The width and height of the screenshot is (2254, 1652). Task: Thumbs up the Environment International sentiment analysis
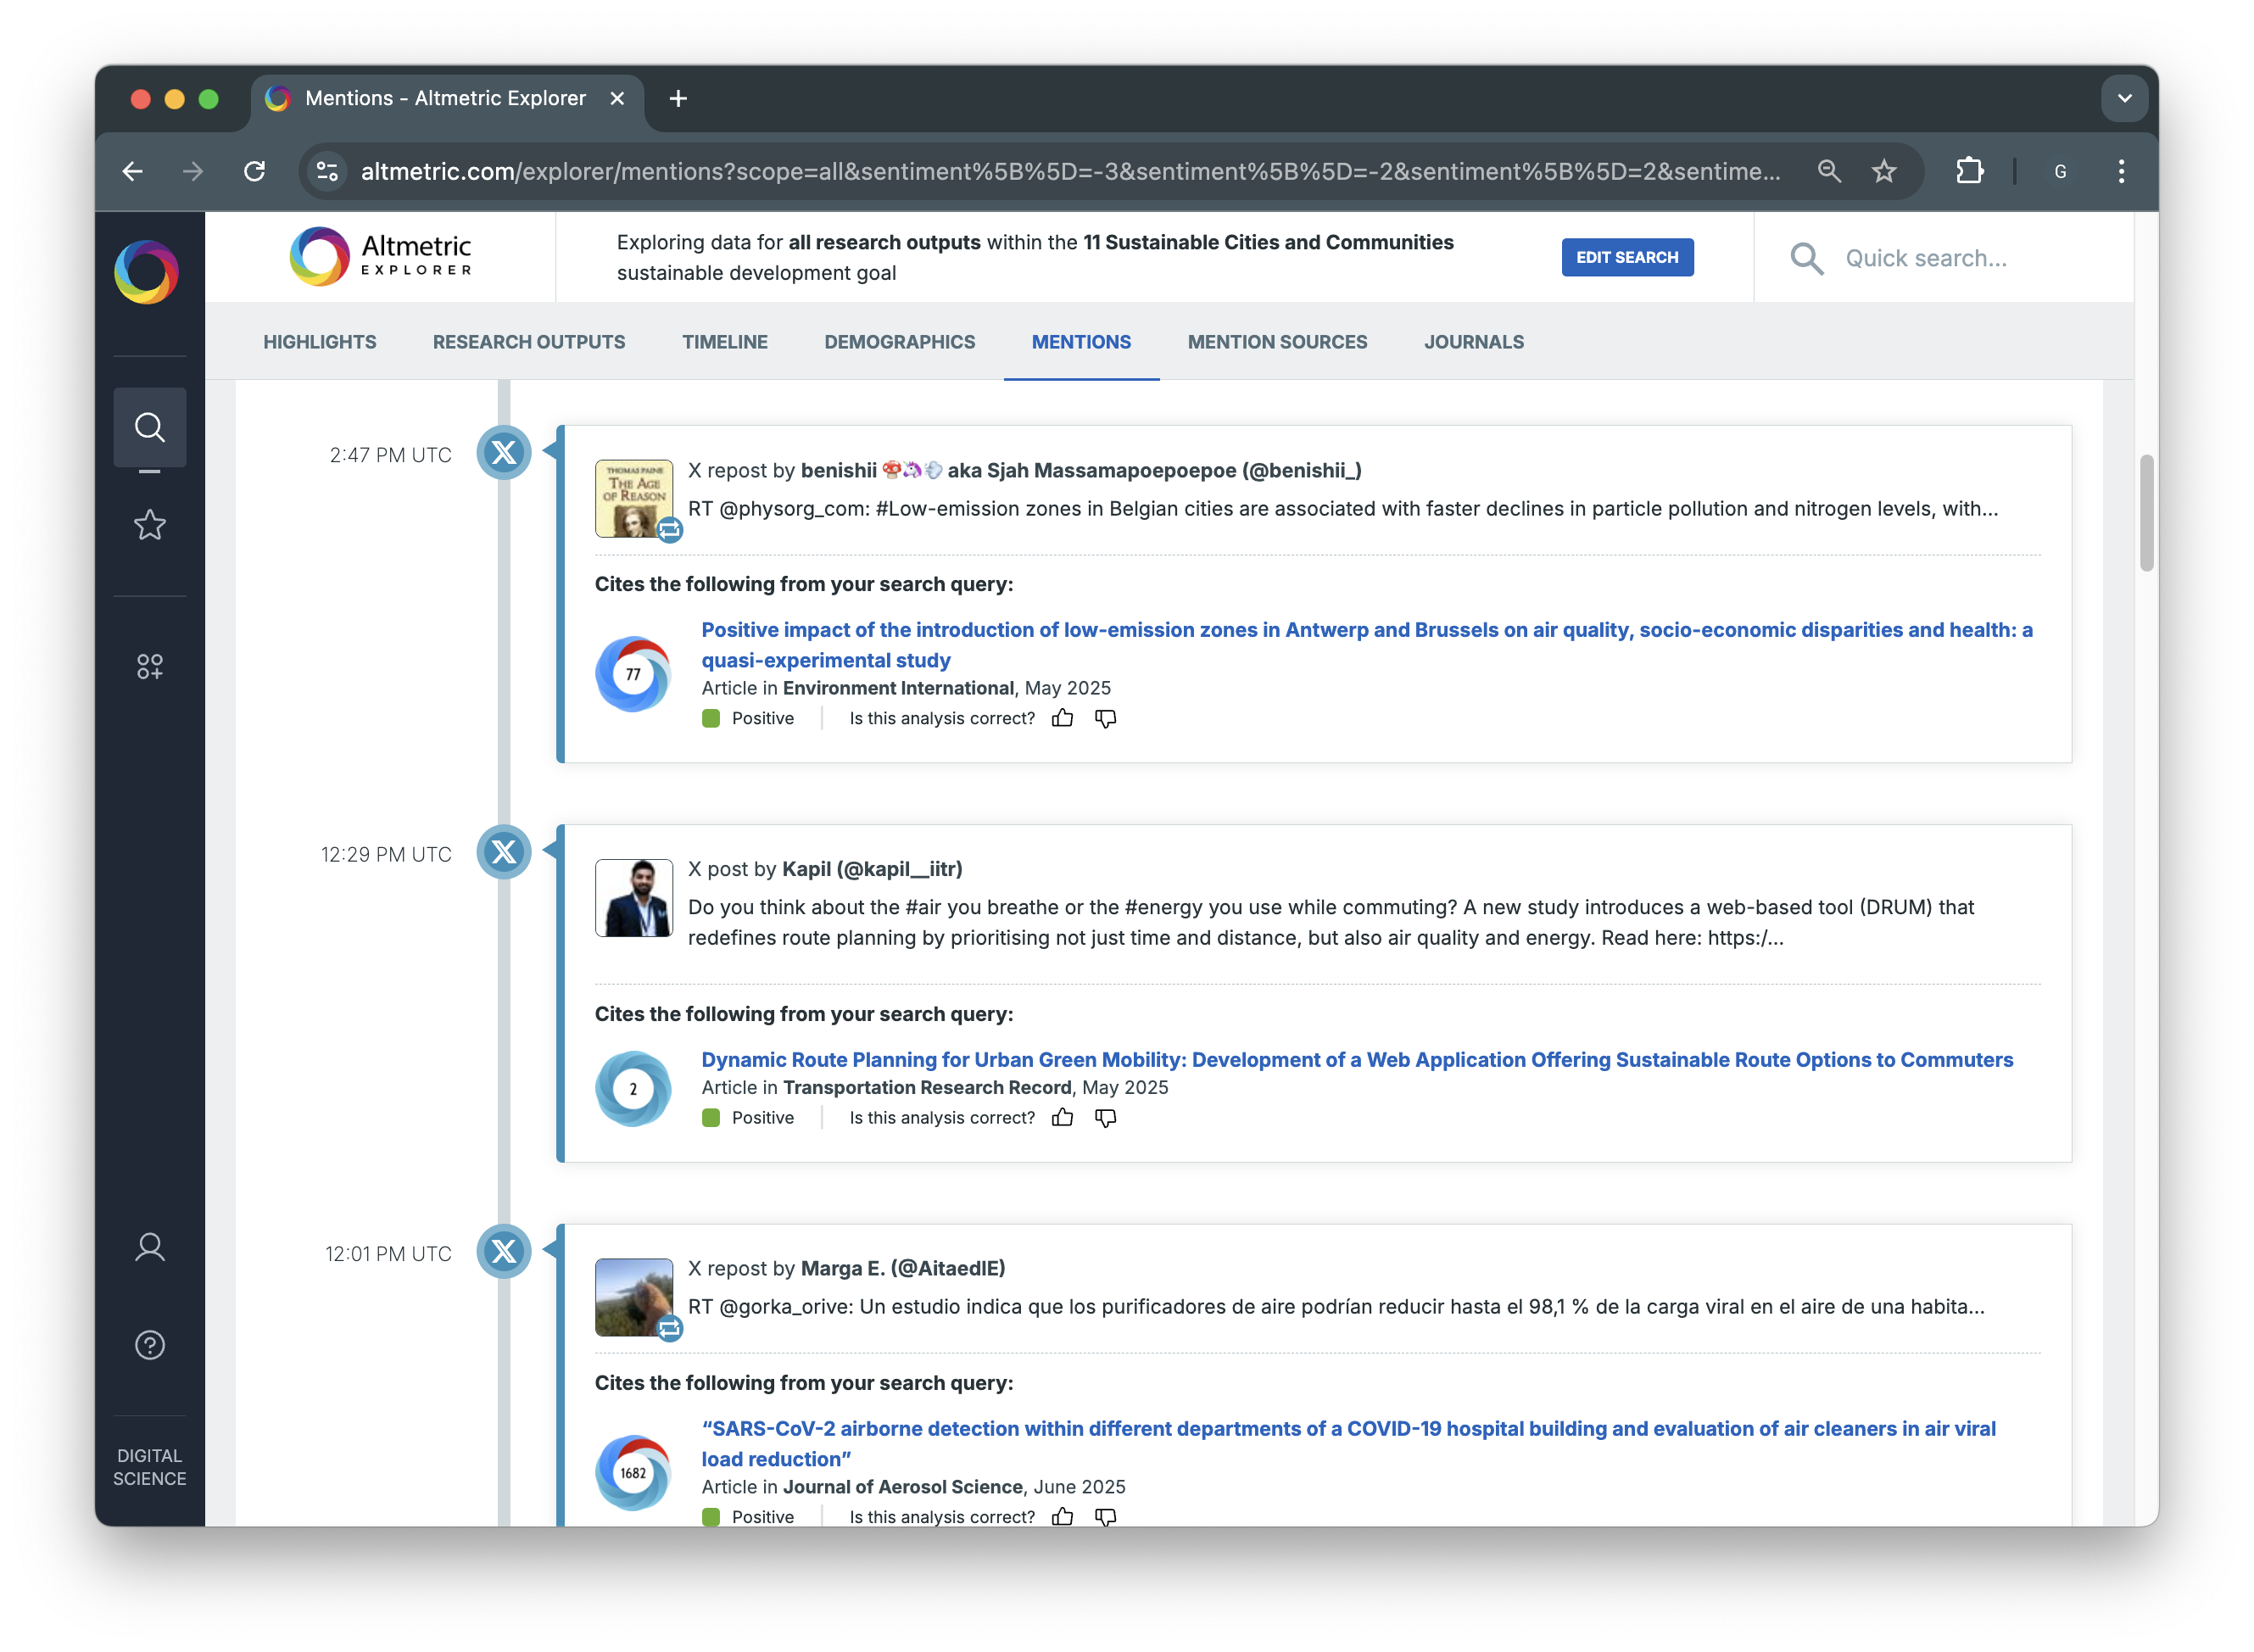[1062, 718]
